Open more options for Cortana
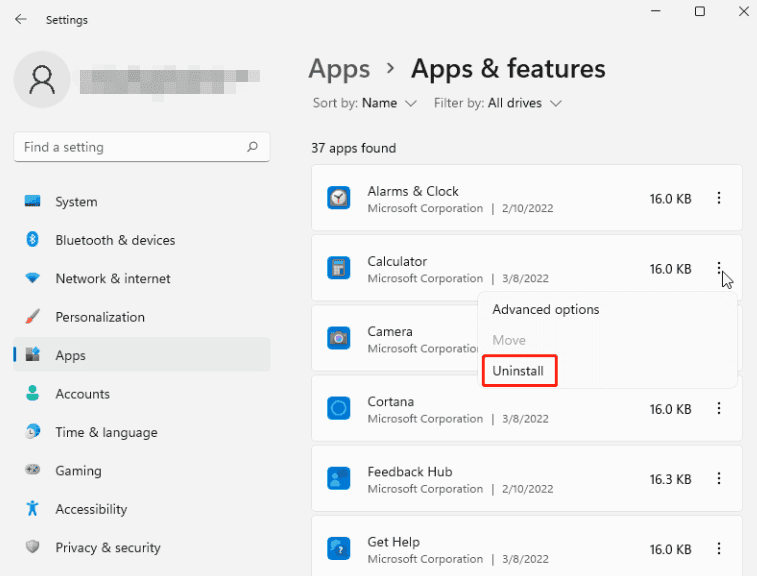Image resolution: width=757 pixels, height=576 pixels. coord(719,408)
